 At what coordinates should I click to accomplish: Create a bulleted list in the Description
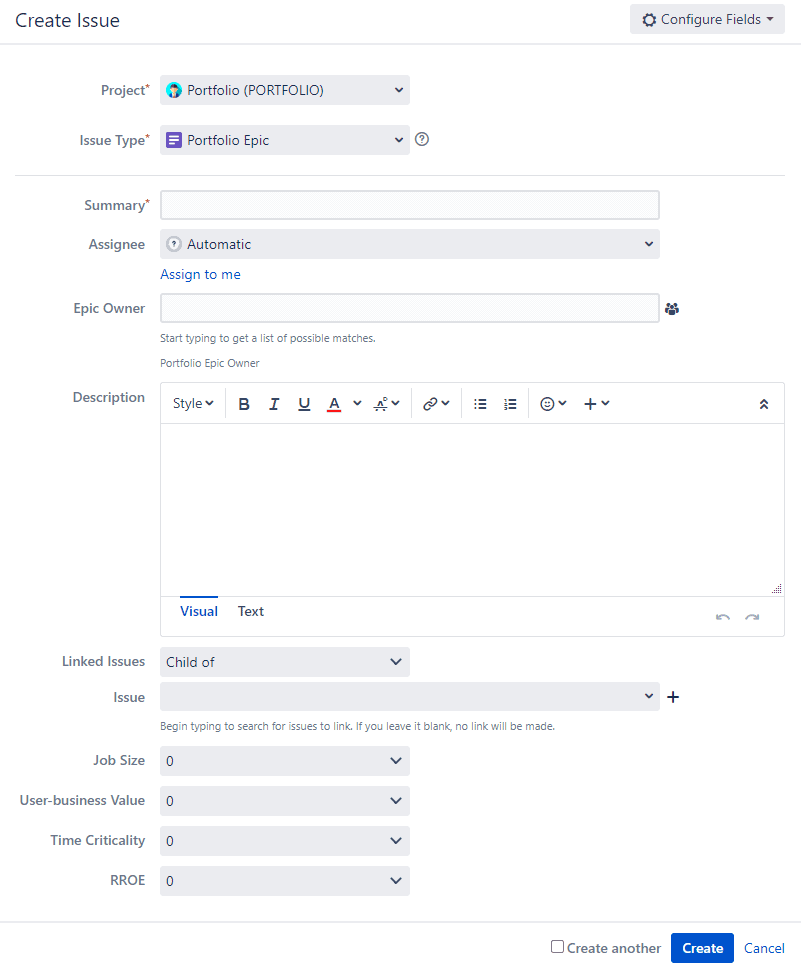tap(480, 403)
